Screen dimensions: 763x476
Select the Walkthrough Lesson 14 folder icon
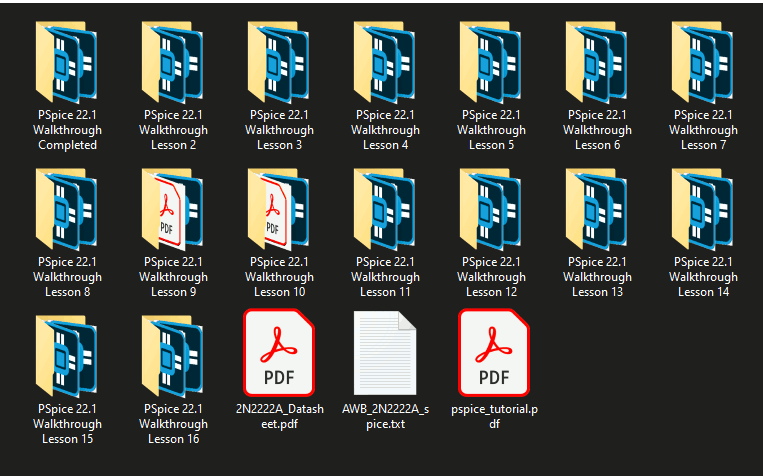[x=703, y=209]
